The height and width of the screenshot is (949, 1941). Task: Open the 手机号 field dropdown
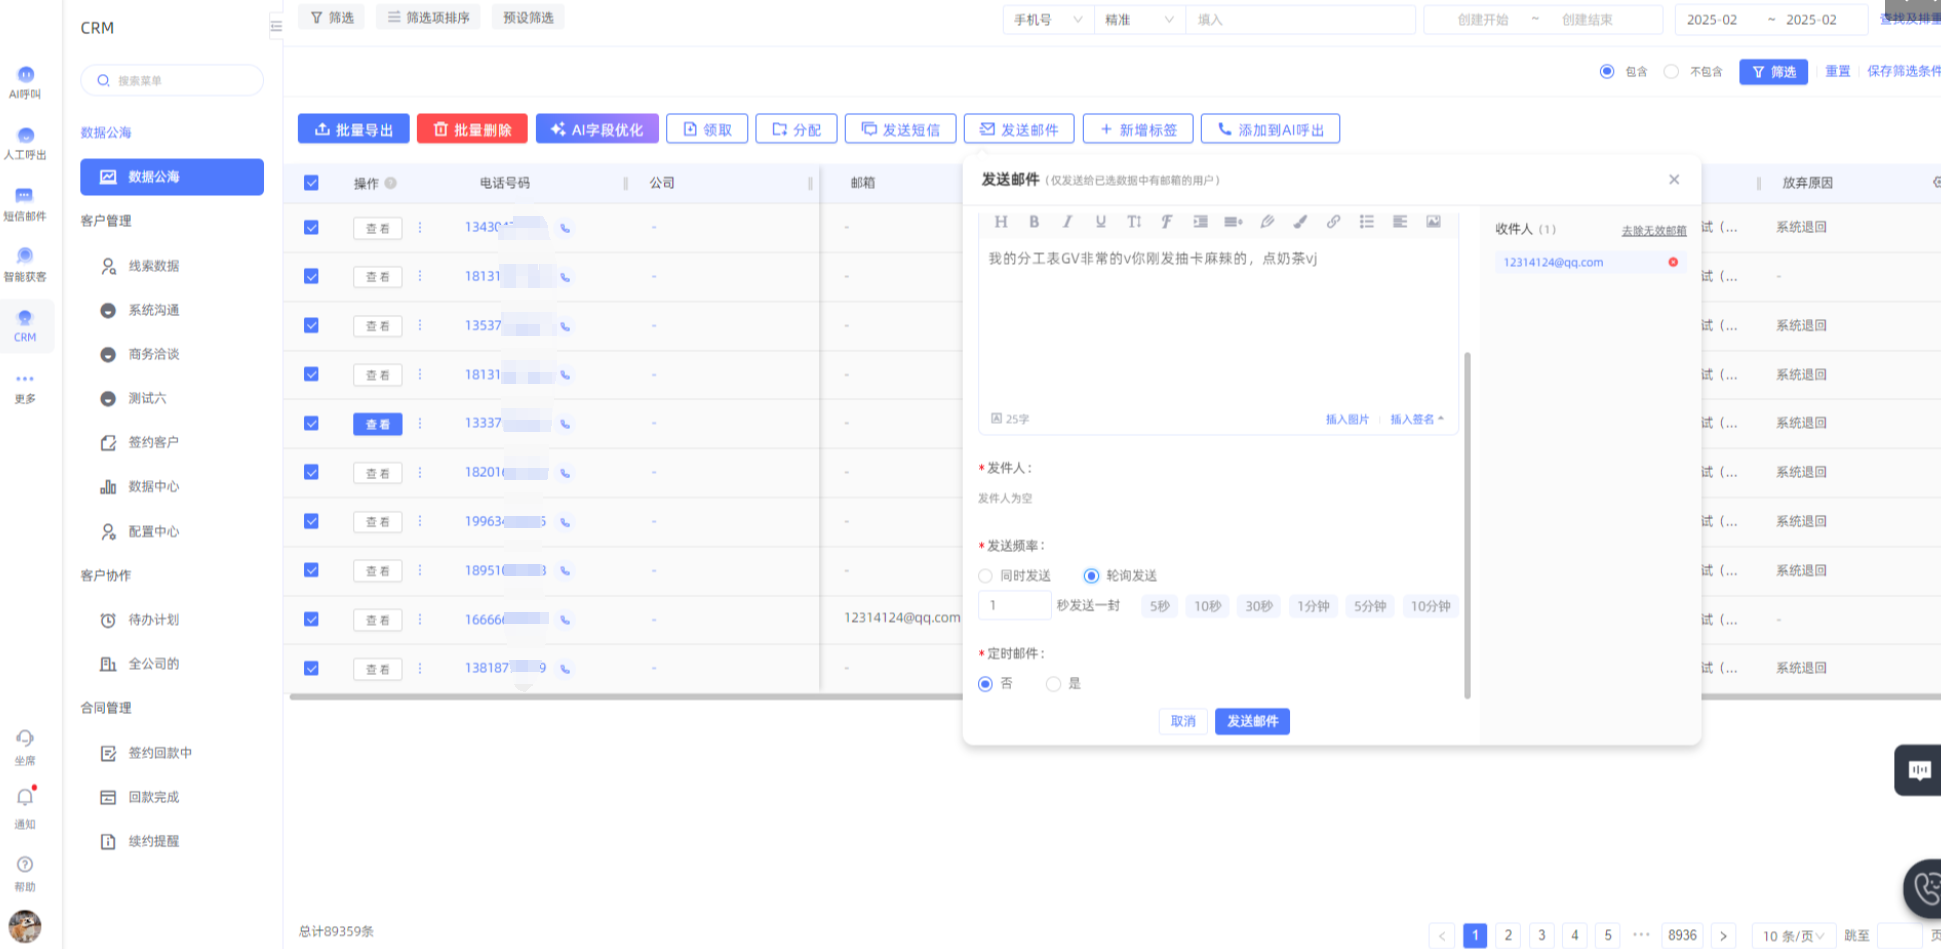pyautogui.click(x=1047, y=20)
